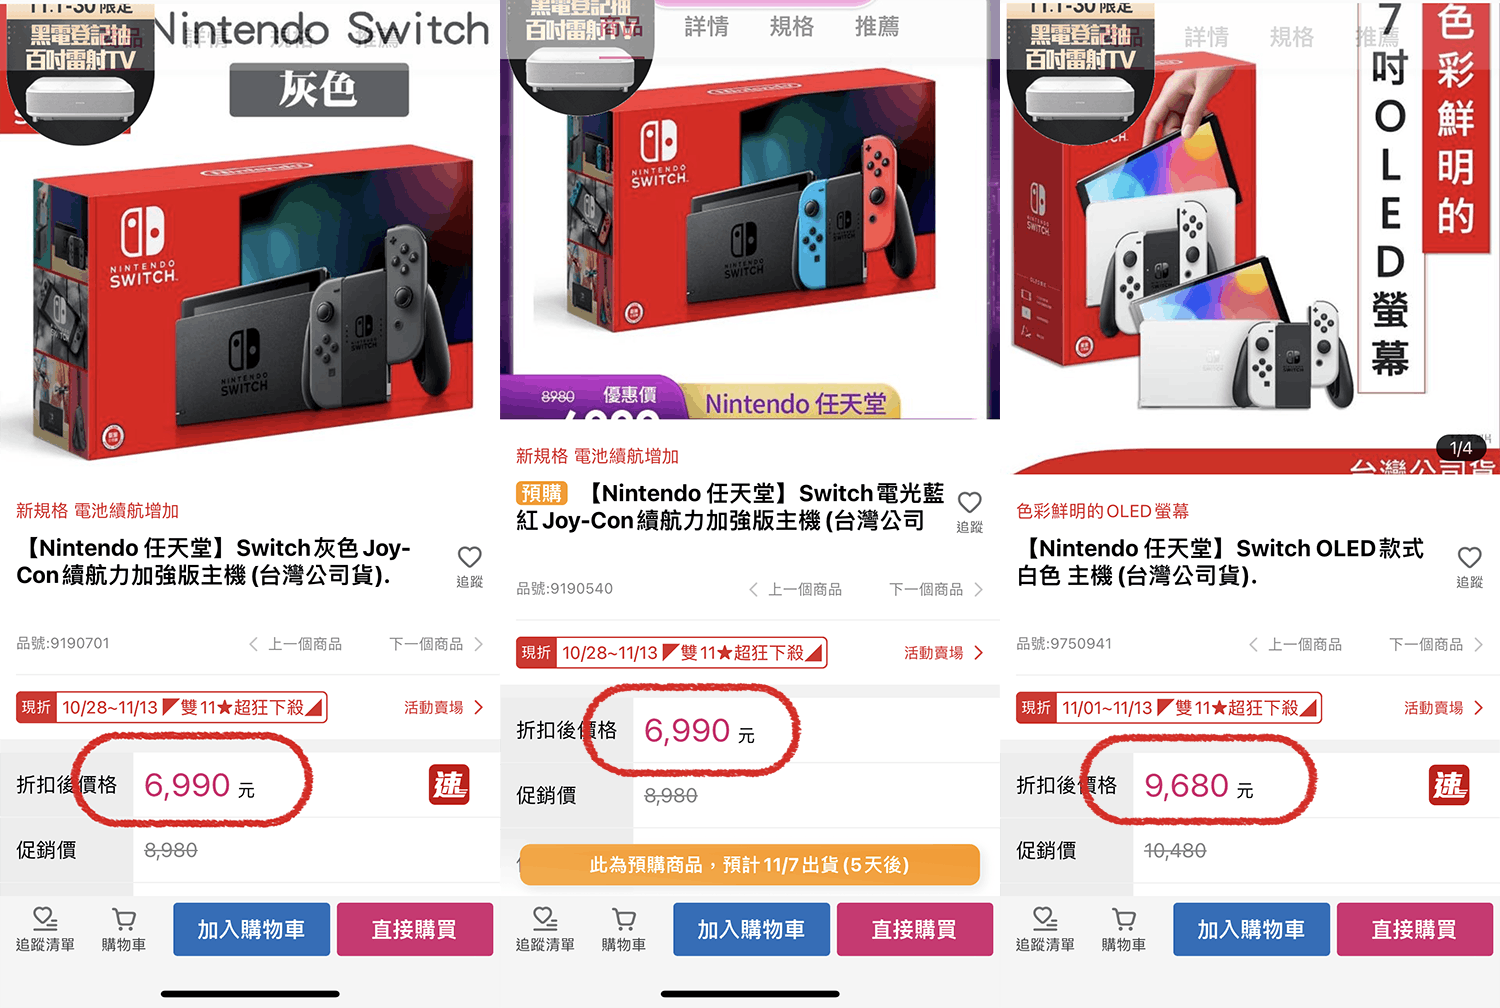The height and width of the screenshot is (1008, 1500).
Task: Open 活動賣場 link on gray Switch page
Action: [444, 707]
